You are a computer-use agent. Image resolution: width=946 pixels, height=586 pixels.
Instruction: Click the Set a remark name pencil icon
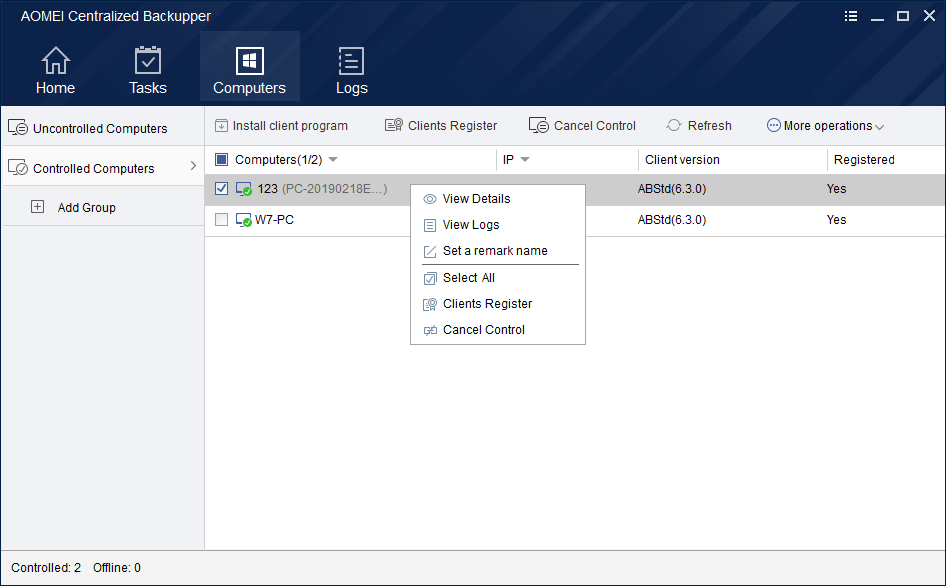coord(430,251)
